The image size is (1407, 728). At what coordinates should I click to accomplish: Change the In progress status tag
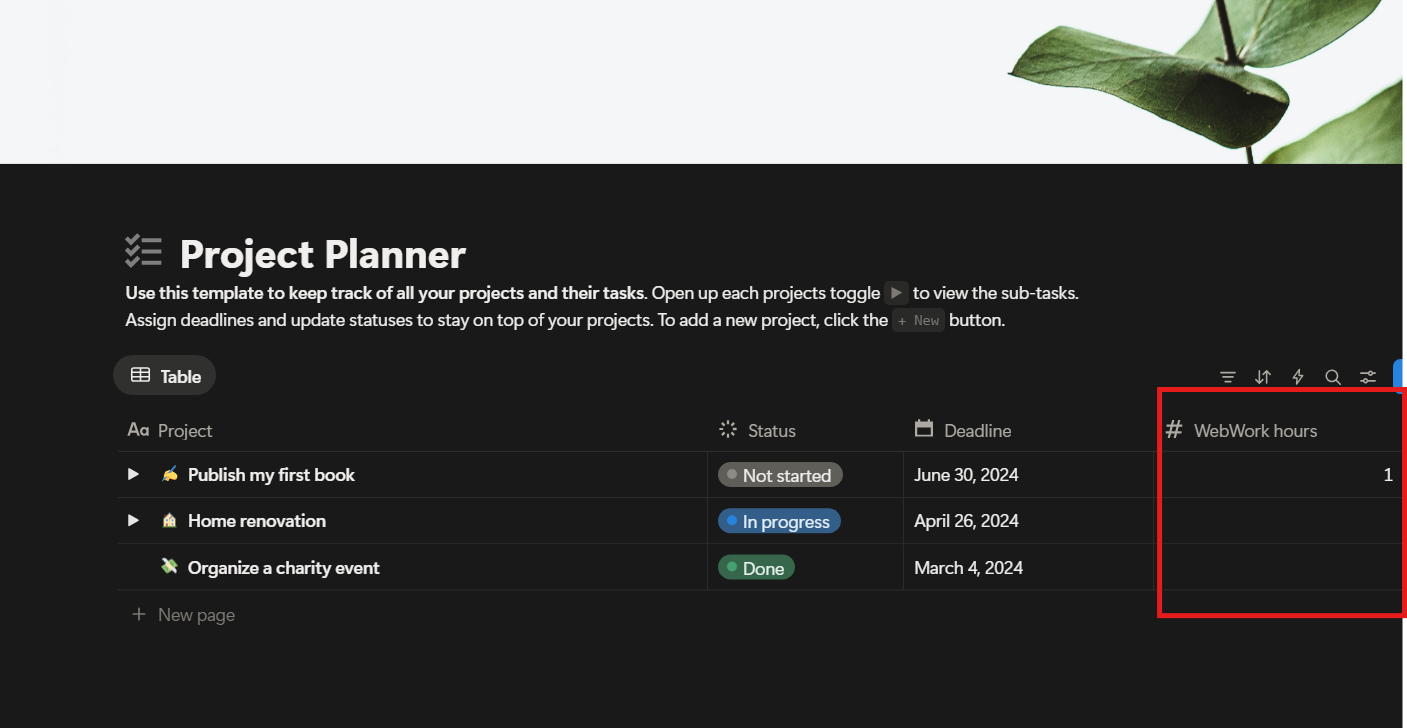779,521
